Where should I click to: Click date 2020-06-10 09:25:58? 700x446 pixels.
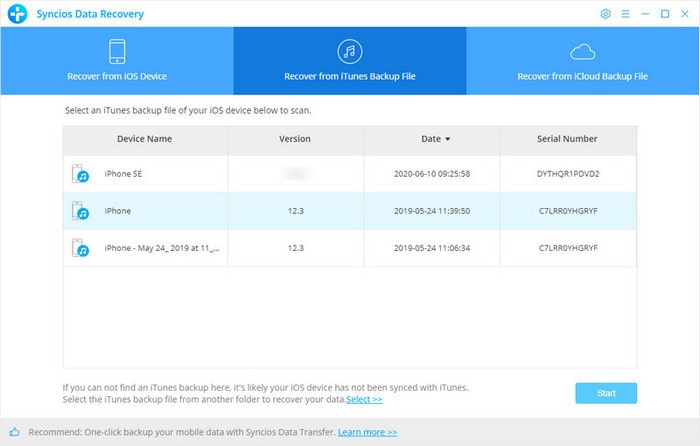432,174
